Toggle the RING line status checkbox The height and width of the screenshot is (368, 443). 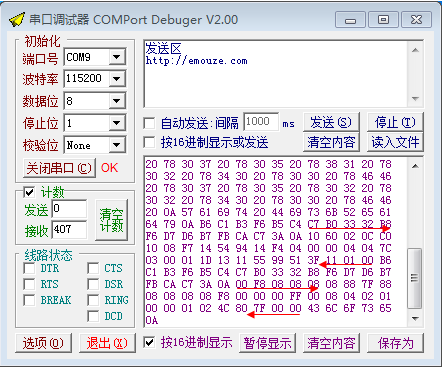coord(93,300)
